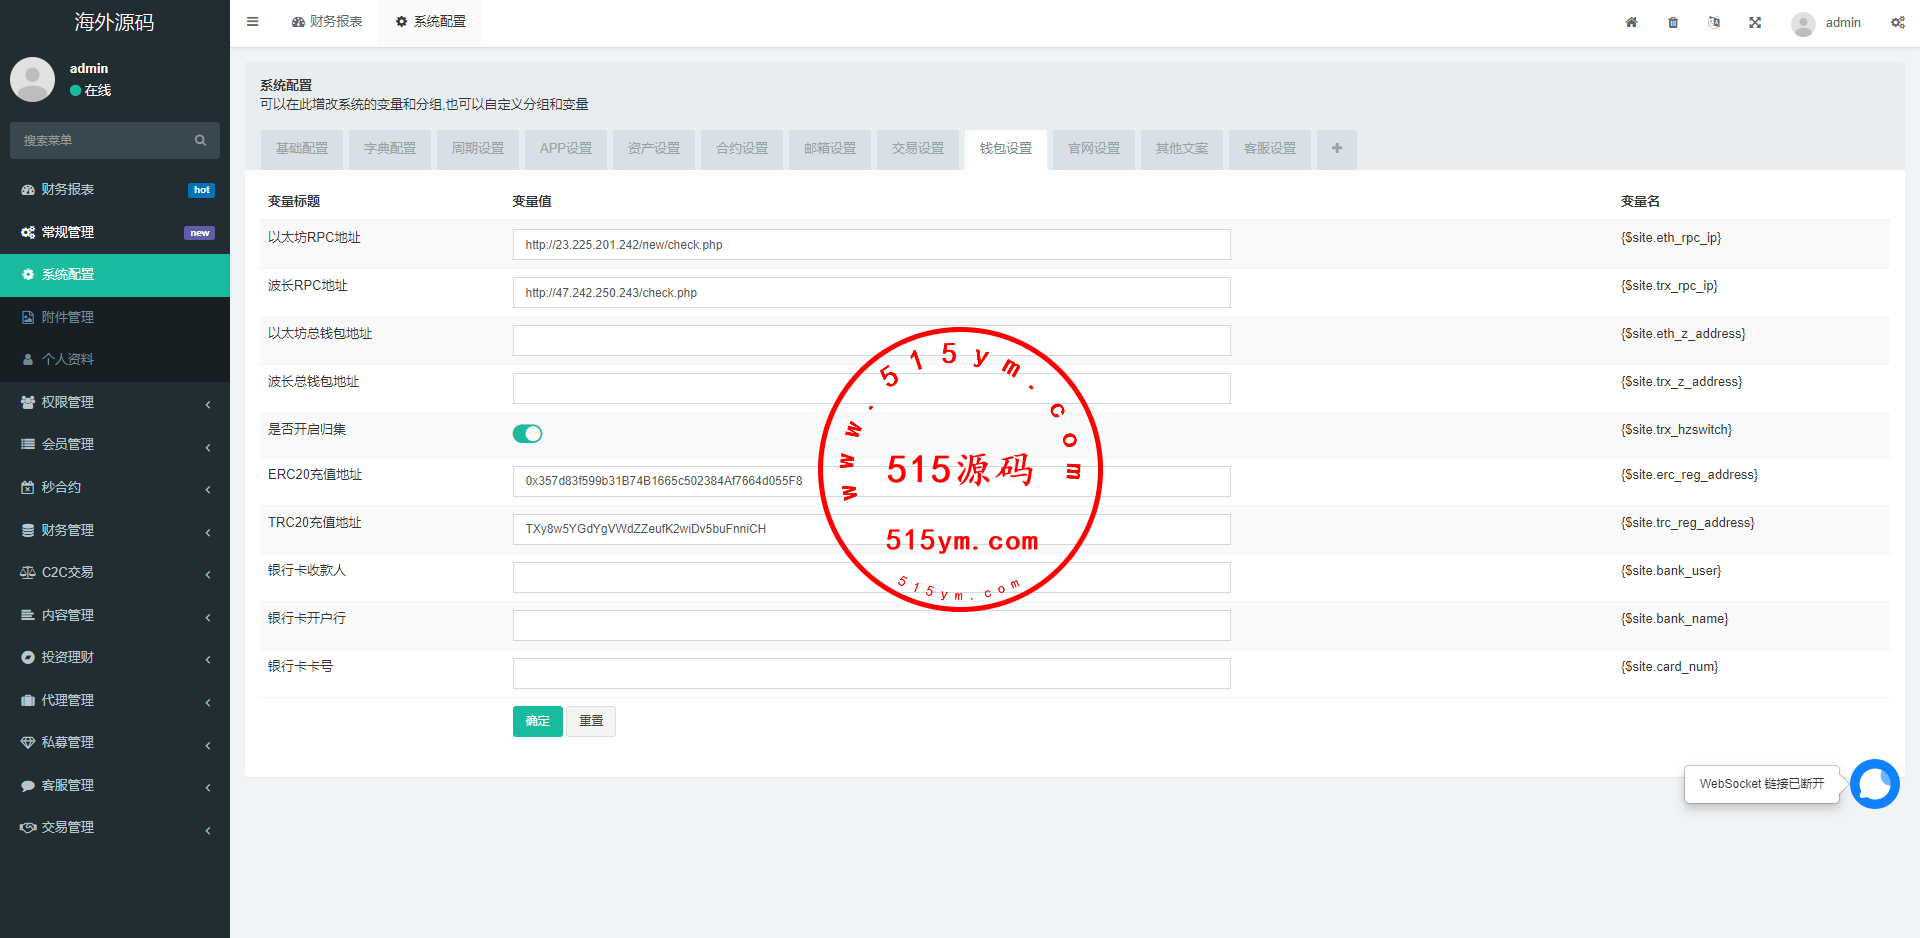Click the fullscreen expand icon

tap(1755, 22)
